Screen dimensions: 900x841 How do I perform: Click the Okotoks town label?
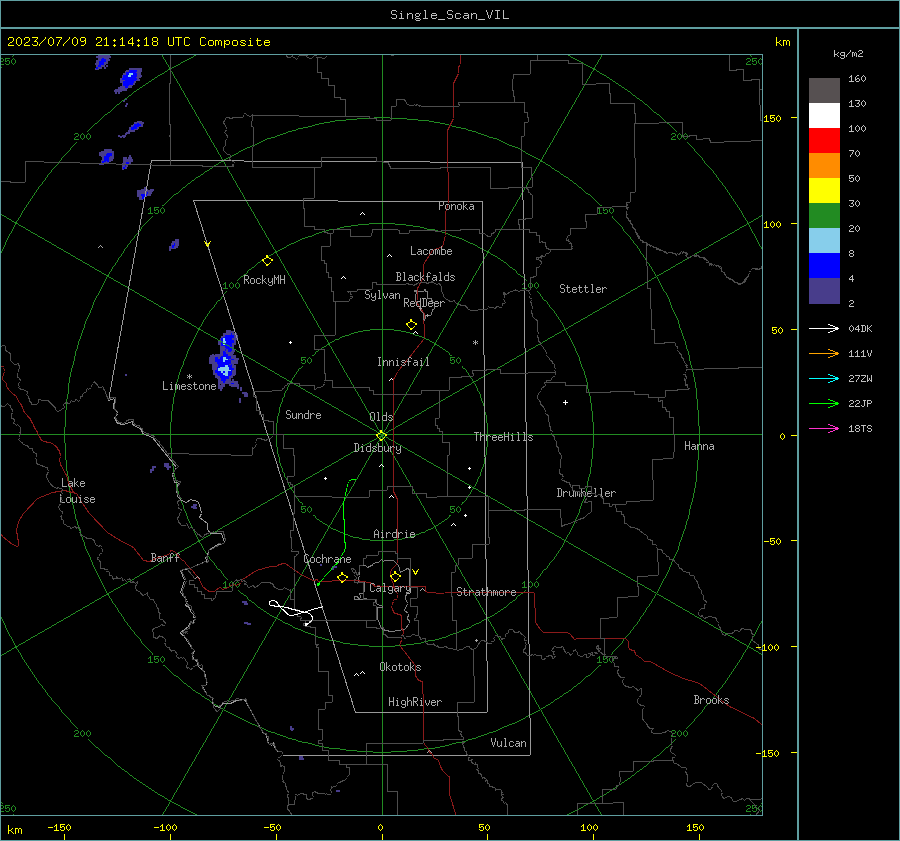(x=400, y=667)
